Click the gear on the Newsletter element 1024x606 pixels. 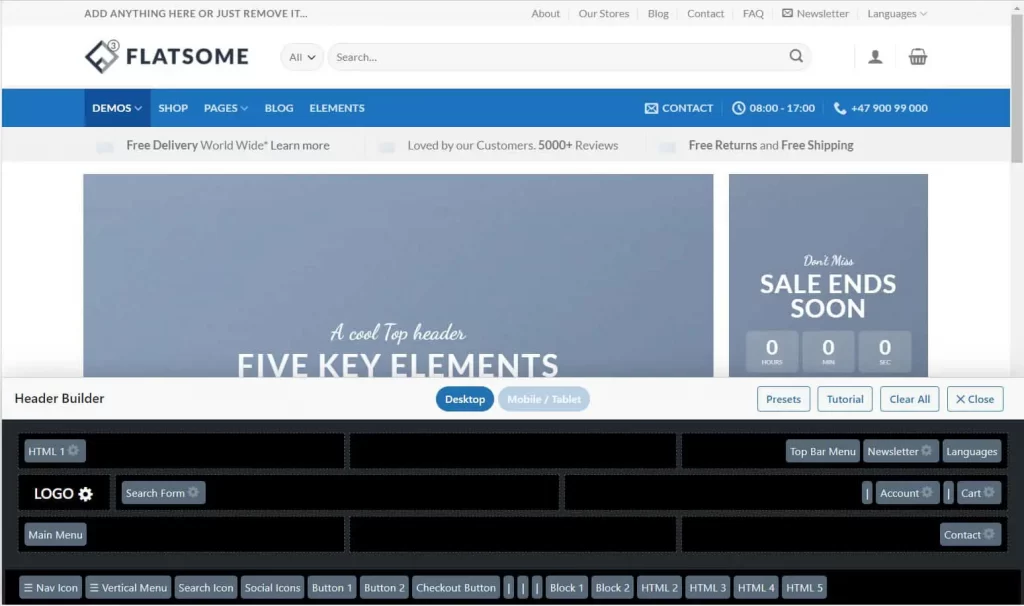click(x=927, y=451)
